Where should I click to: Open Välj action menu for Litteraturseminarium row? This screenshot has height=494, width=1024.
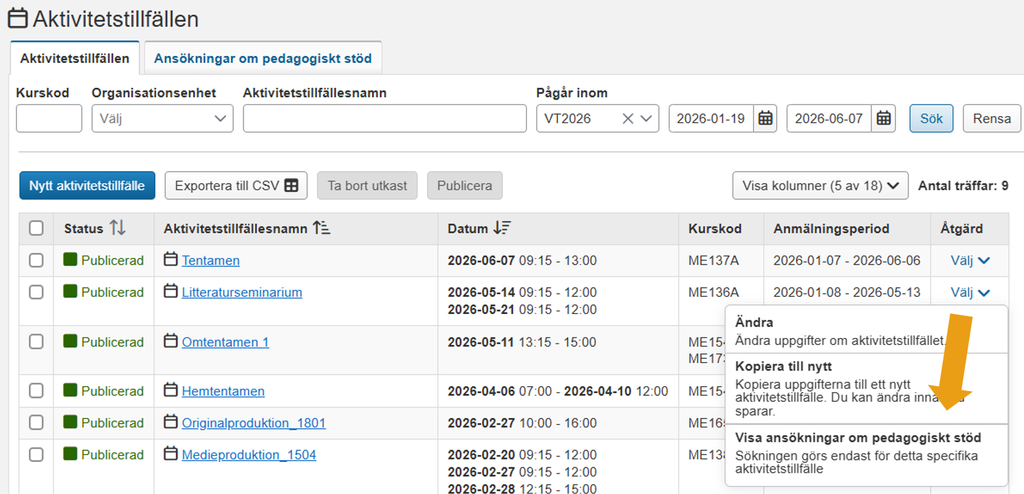970,292
